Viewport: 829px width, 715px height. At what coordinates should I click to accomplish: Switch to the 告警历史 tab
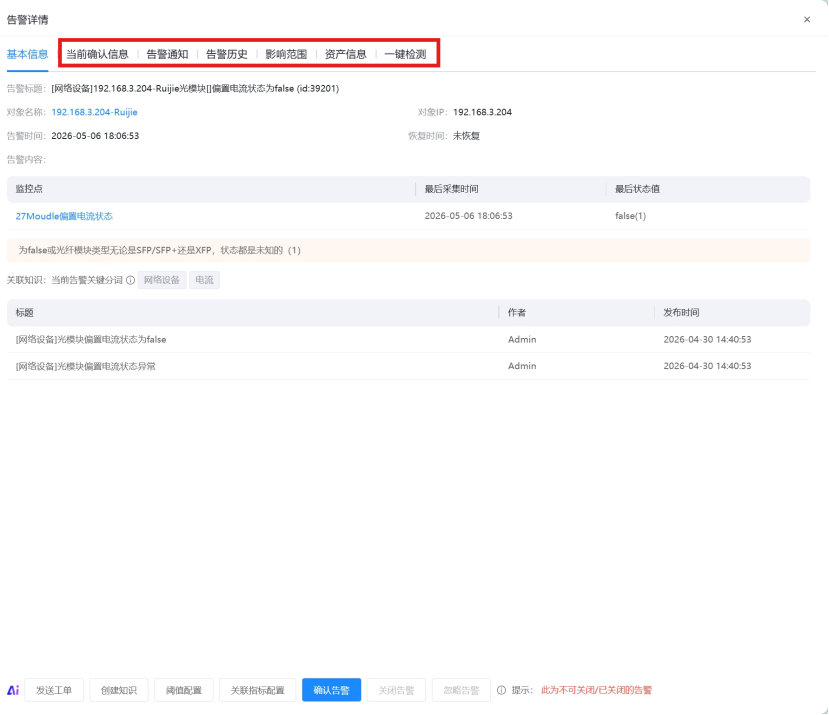pos(227,54)
